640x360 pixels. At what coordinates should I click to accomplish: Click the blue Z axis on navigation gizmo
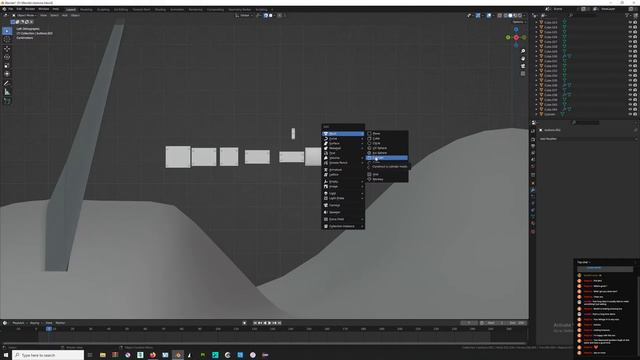point(516,30)
